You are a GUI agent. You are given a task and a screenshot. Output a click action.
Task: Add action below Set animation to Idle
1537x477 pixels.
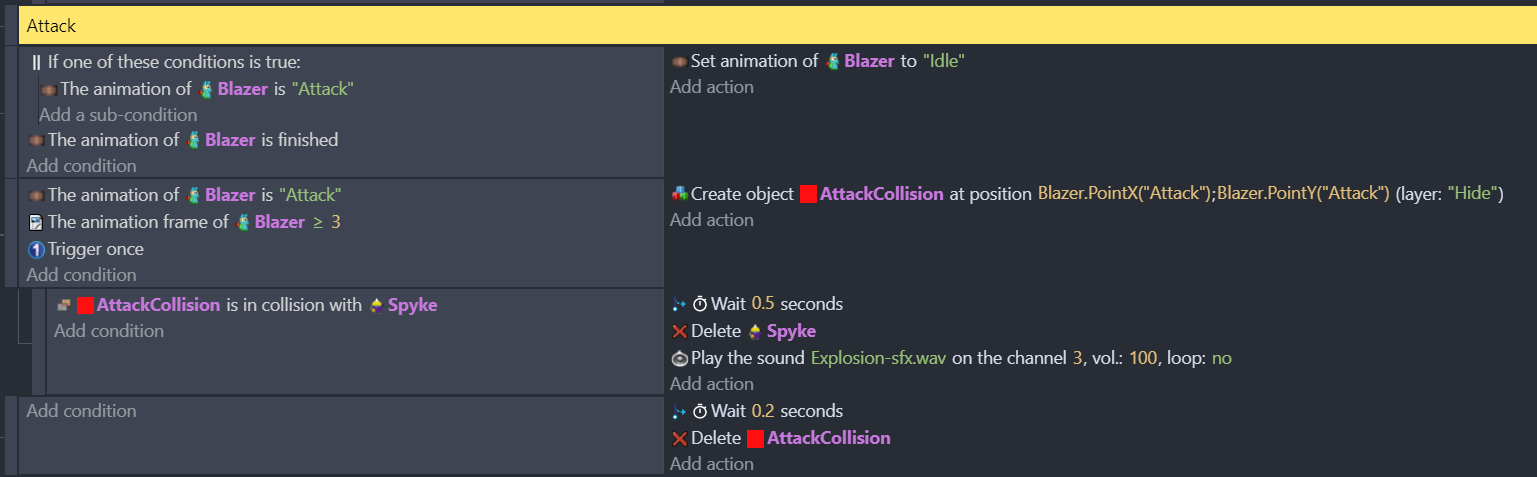pos(712,87)
